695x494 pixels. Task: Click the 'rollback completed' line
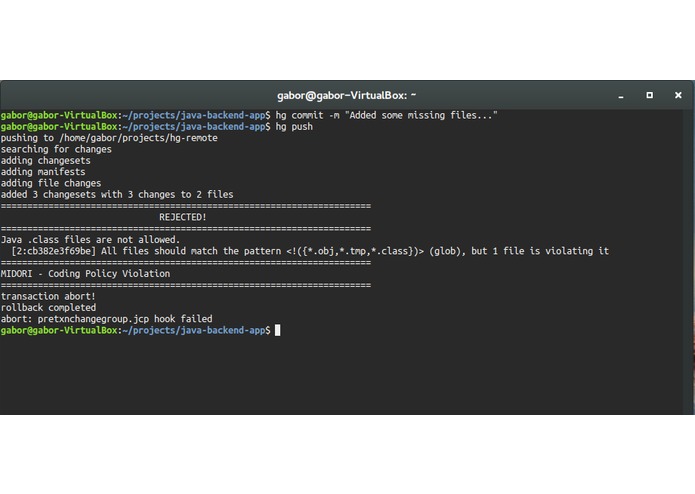tap(48, 307)
